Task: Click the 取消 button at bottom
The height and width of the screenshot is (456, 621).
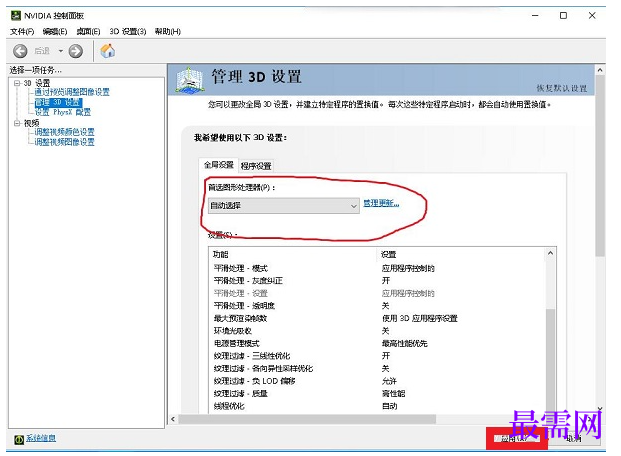Action: click(x=573, y=438)
